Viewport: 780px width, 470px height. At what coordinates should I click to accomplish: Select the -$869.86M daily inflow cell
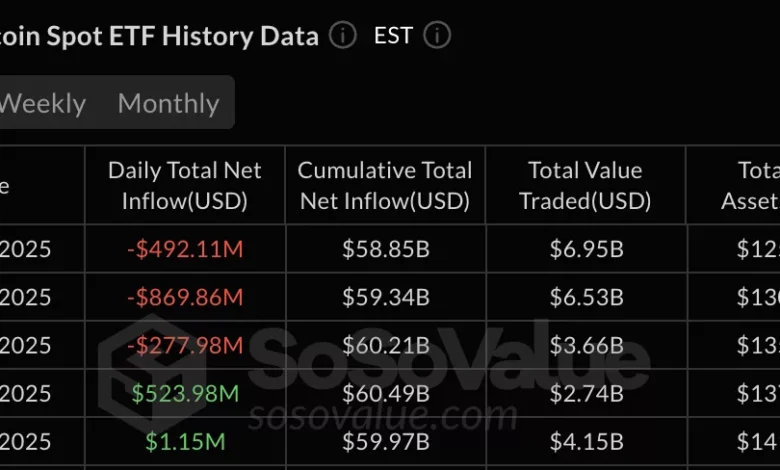[185, 297]
